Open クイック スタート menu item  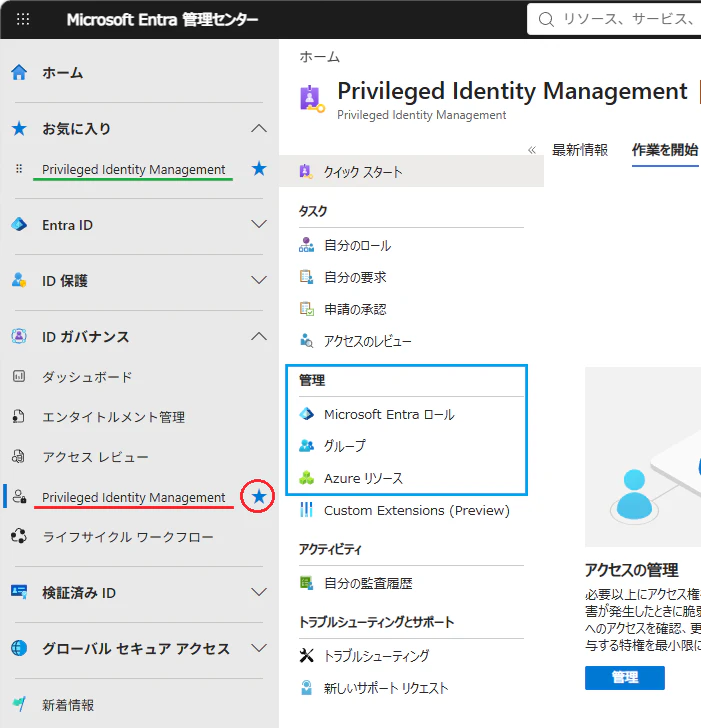pyautogui.click(x=411, y=171)
